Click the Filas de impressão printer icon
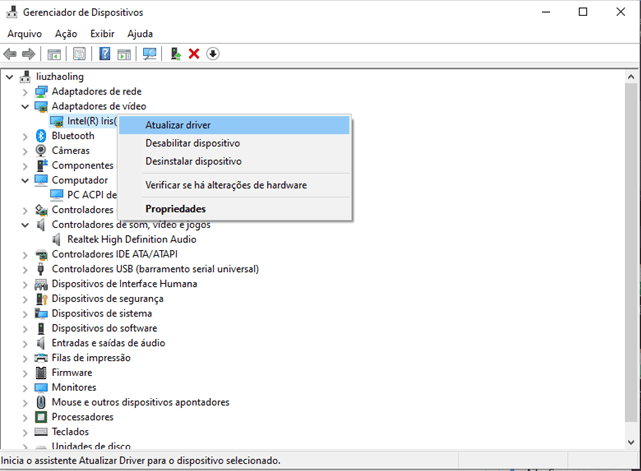 click(x=41, y=358)
